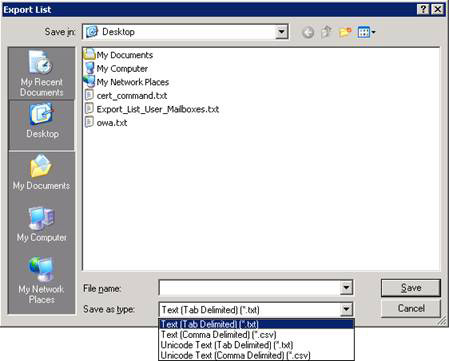449x361 pixels.
Task: Click the Save button
Action: pos(411,288)
